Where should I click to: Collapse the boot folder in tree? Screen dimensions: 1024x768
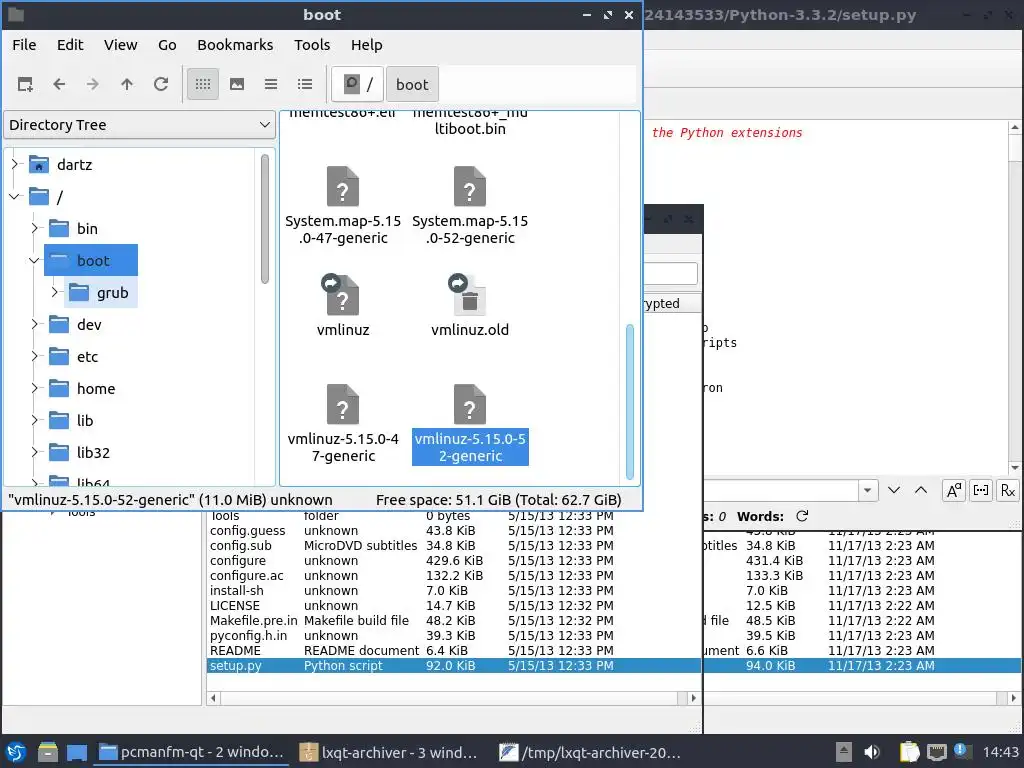coord(35,261)
